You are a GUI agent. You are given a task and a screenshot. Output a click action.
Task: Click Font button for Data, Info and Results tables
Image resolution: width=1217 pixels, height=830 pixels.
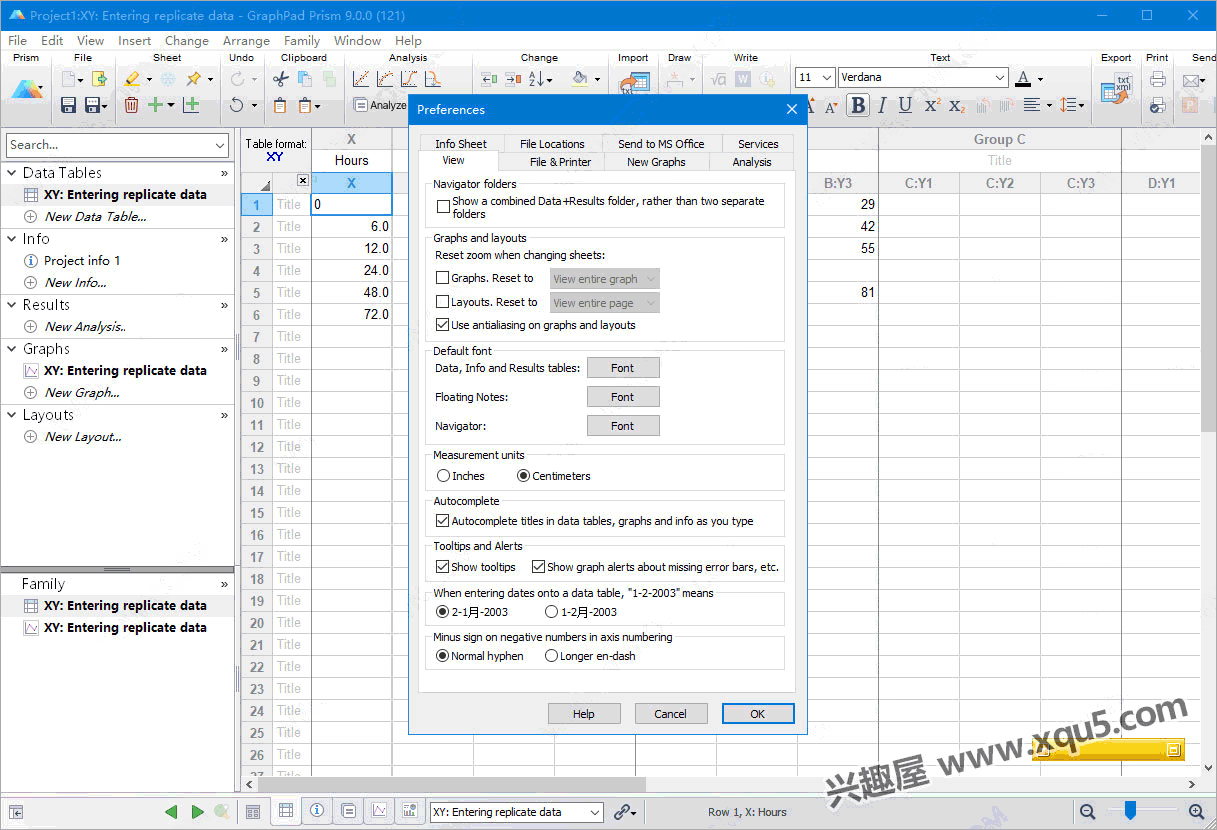click(x=623, y=368)
